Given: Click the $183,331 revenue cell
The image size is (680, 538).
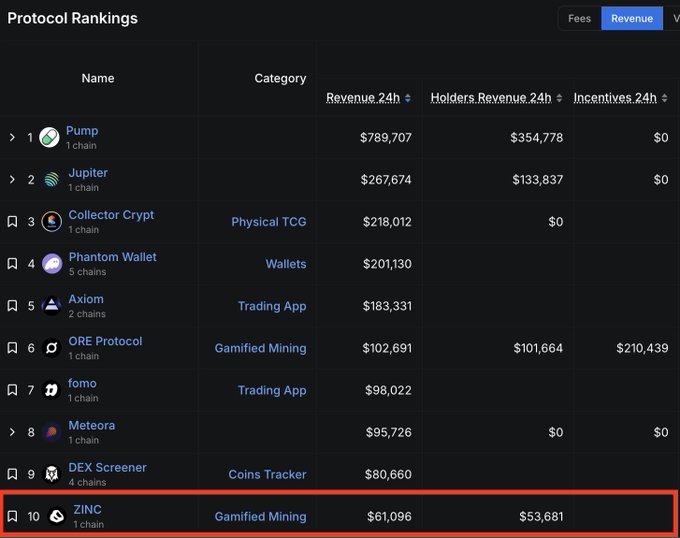Looking at the screenshot, I should point(387,306).
